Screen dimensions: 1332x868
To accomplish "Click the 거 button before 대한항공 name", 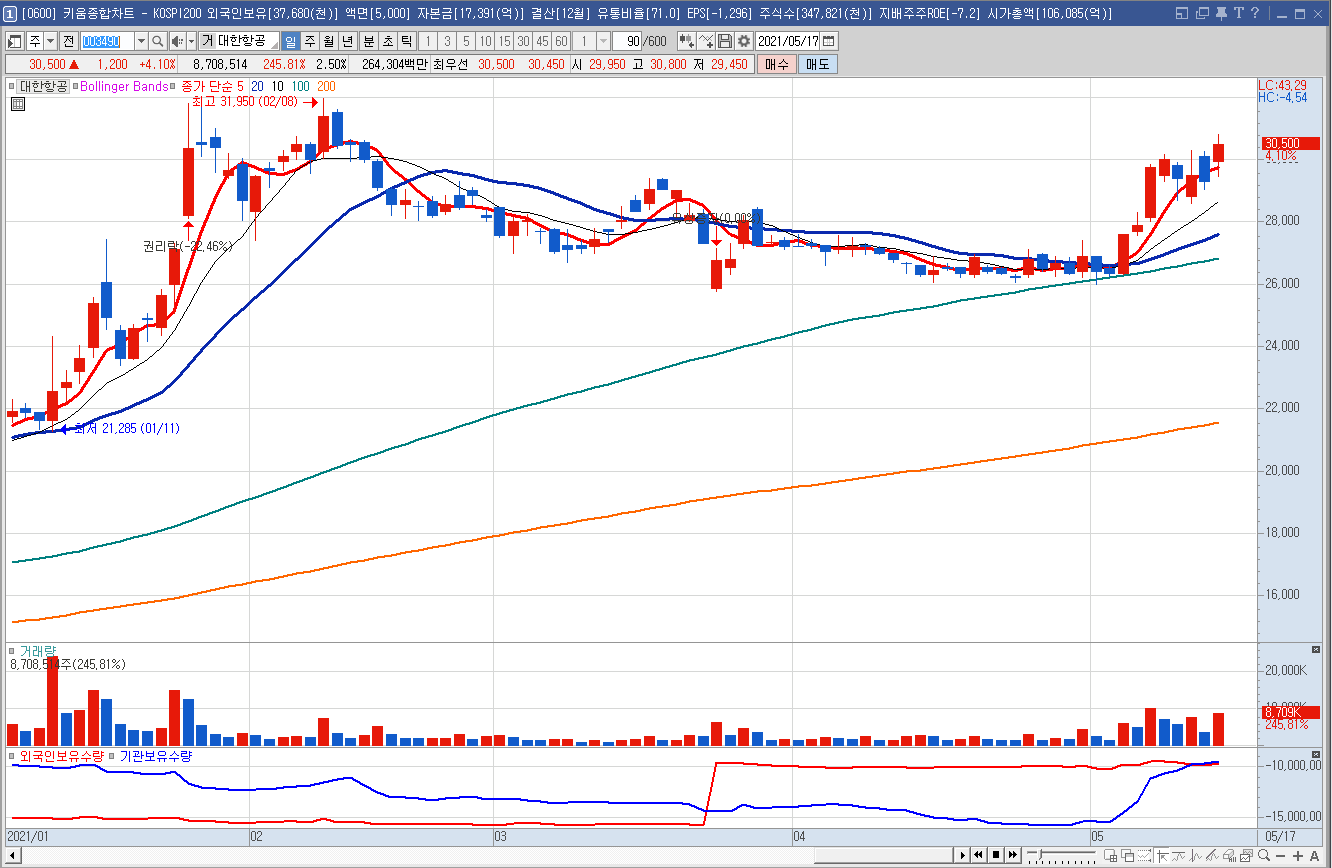I will [x=207, y=41].
